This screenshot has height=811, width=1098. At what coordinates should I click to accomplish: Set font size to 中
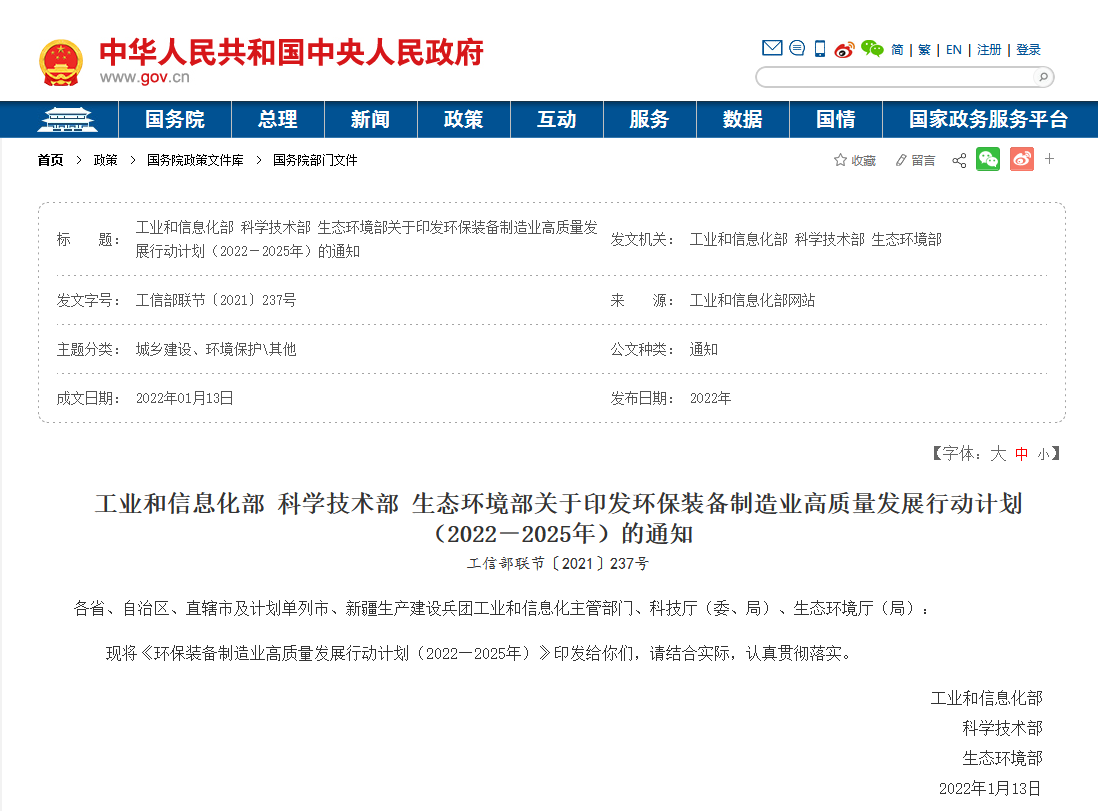click(1022, 455)
